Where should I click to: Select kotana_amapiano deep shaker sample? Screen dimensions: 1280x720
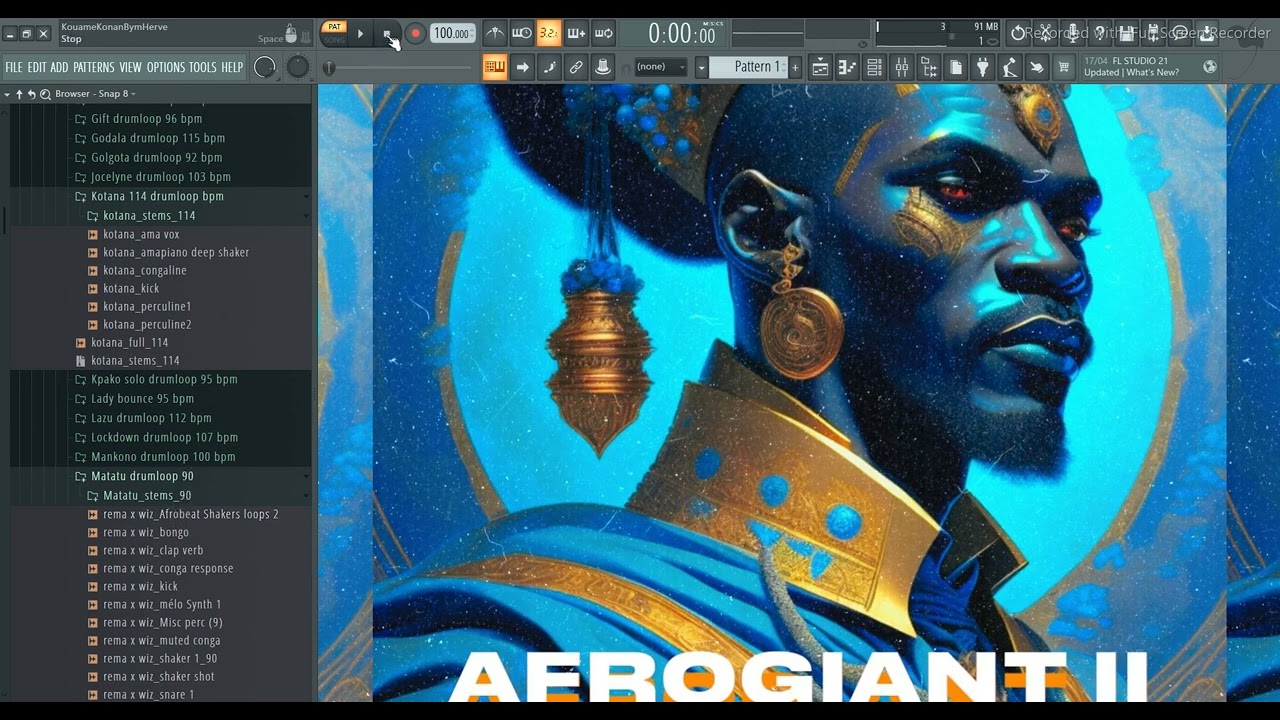coord(176,252)
